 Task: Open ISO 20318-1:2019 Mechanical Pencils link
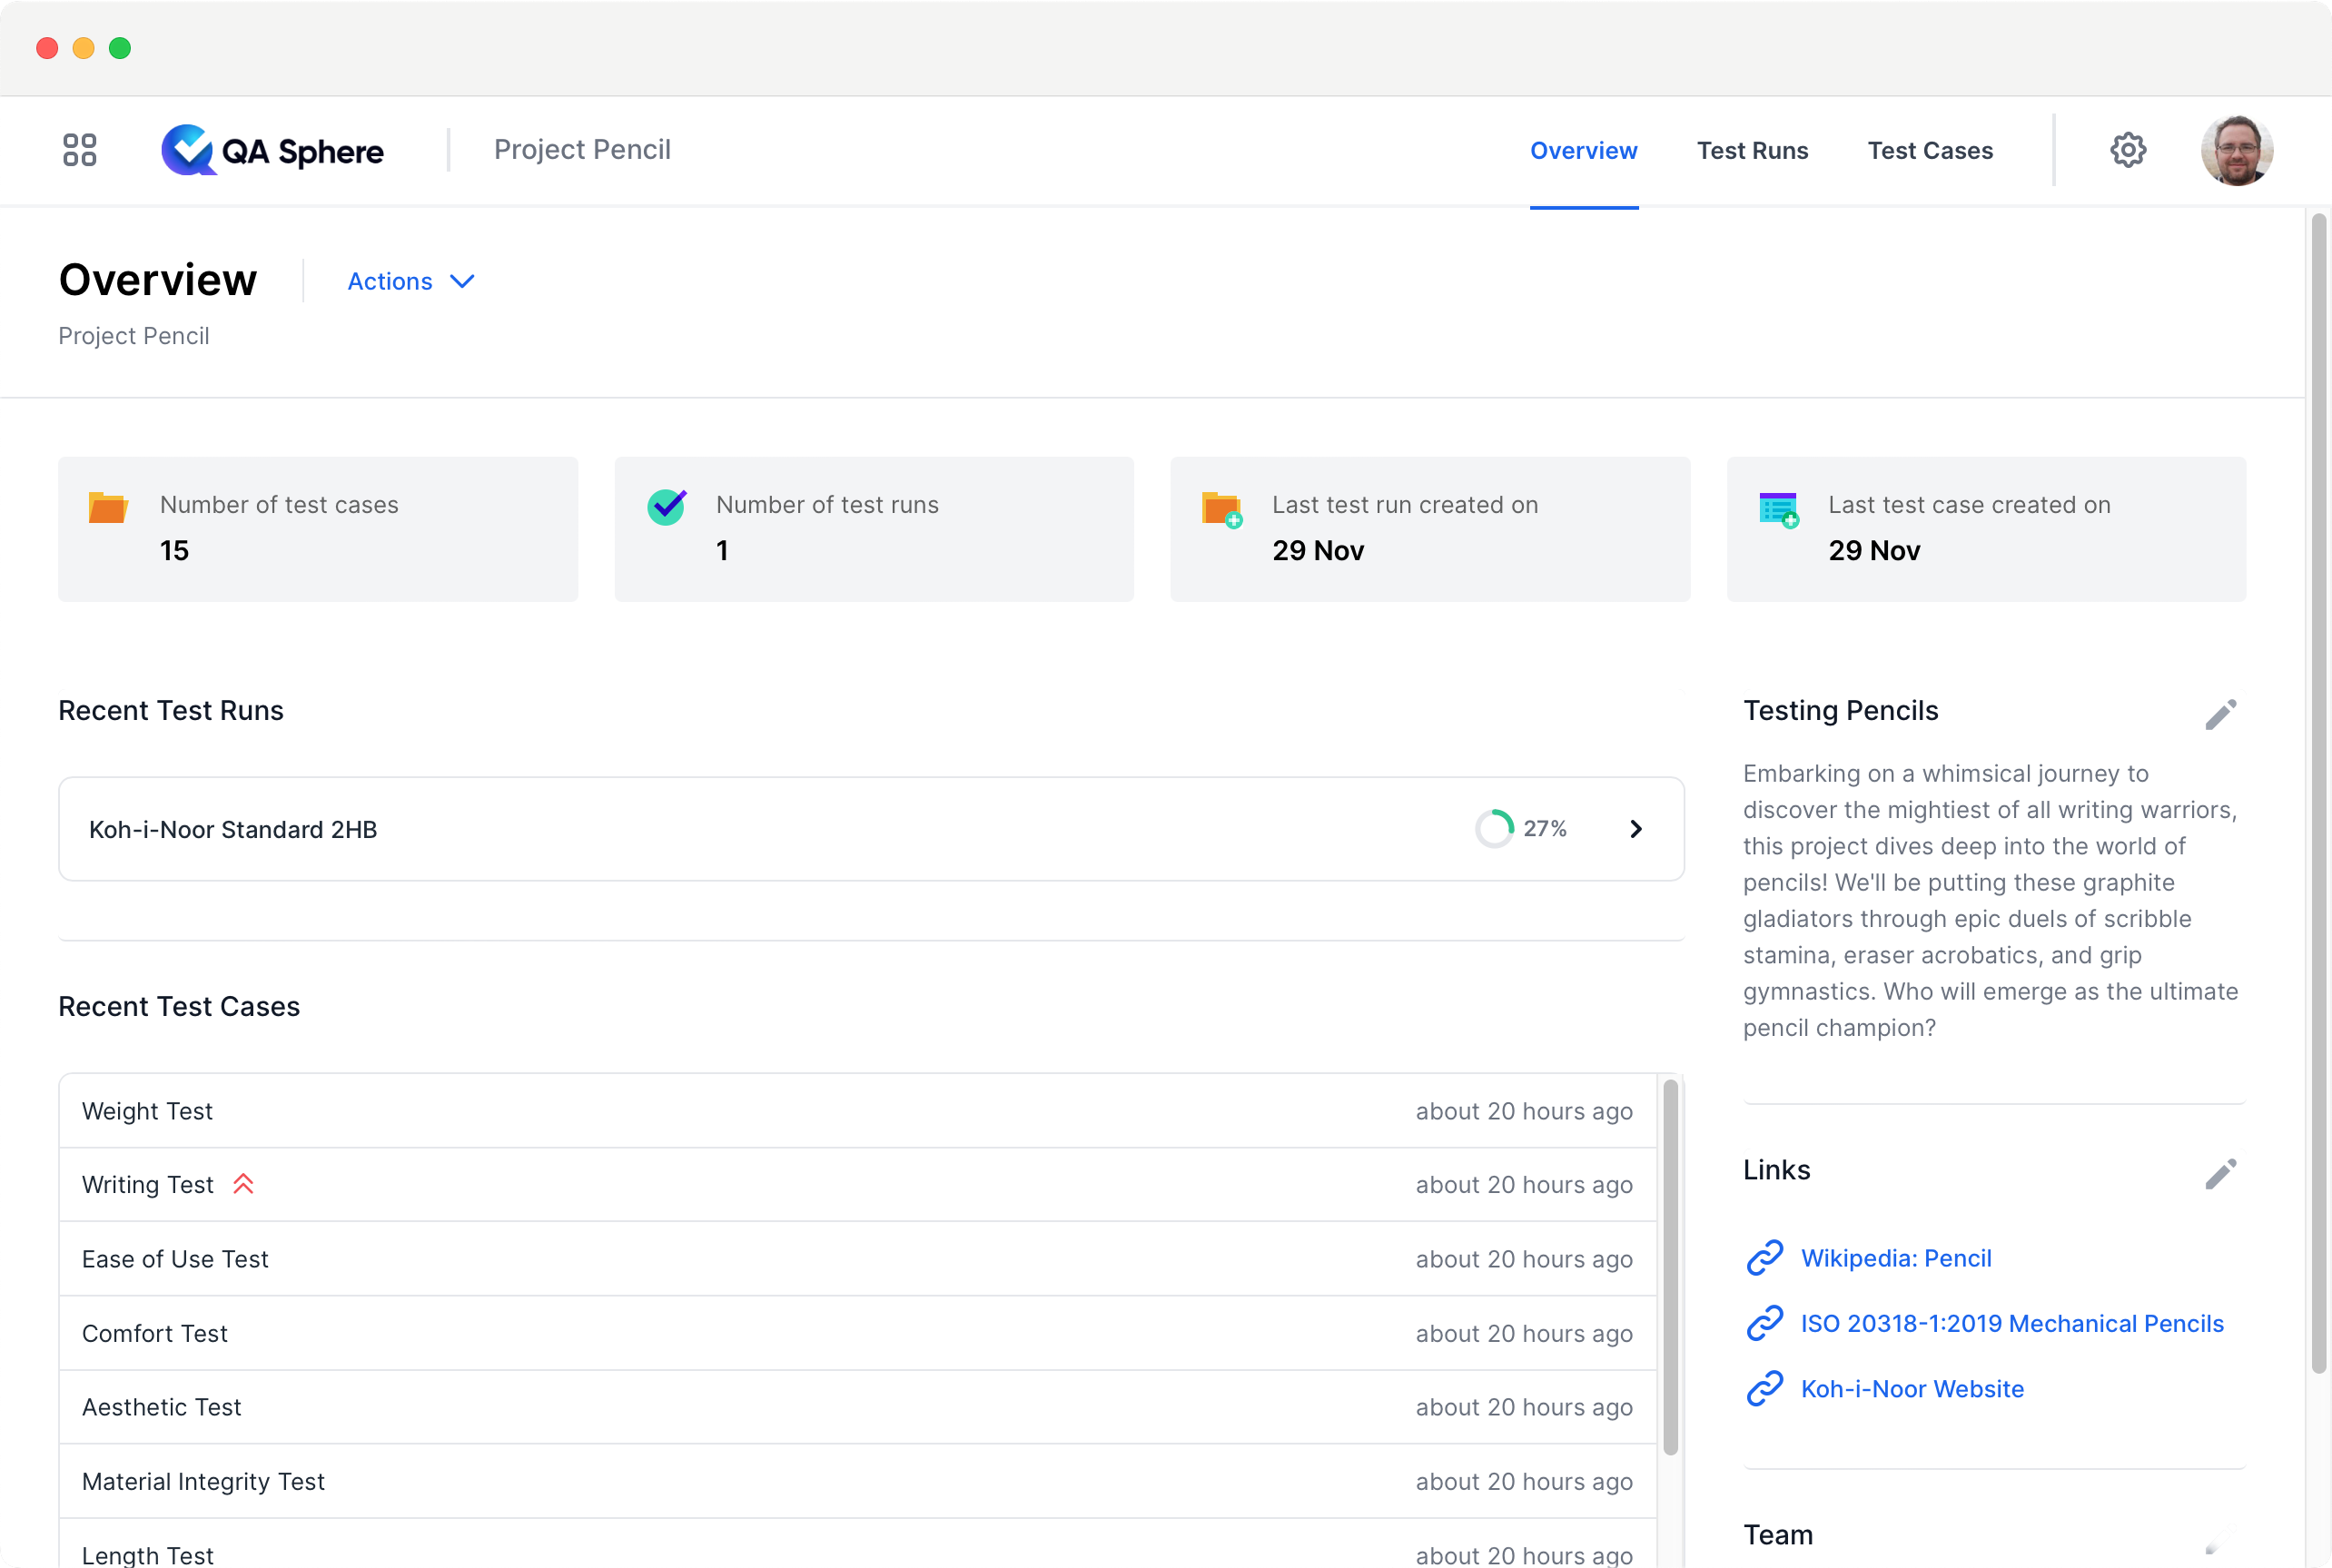coord(2011,1323)
